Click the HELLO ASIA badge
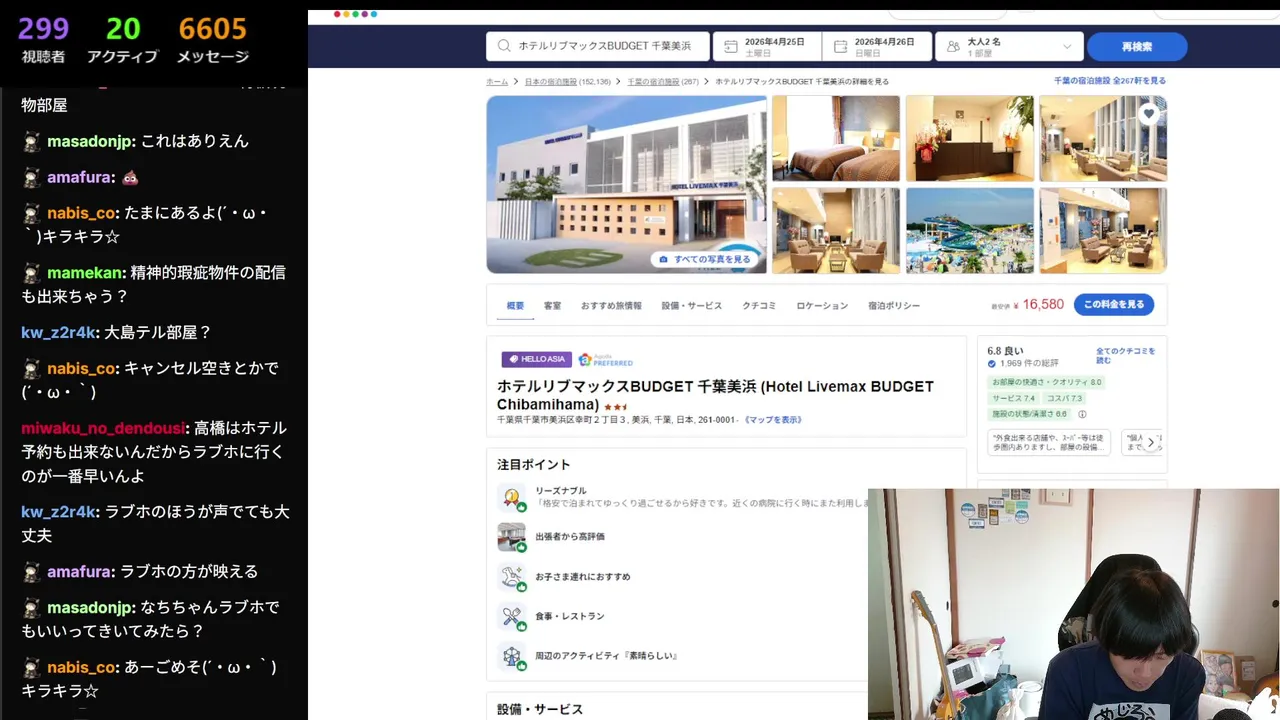 pyautogui.click(x=536, y=359)
